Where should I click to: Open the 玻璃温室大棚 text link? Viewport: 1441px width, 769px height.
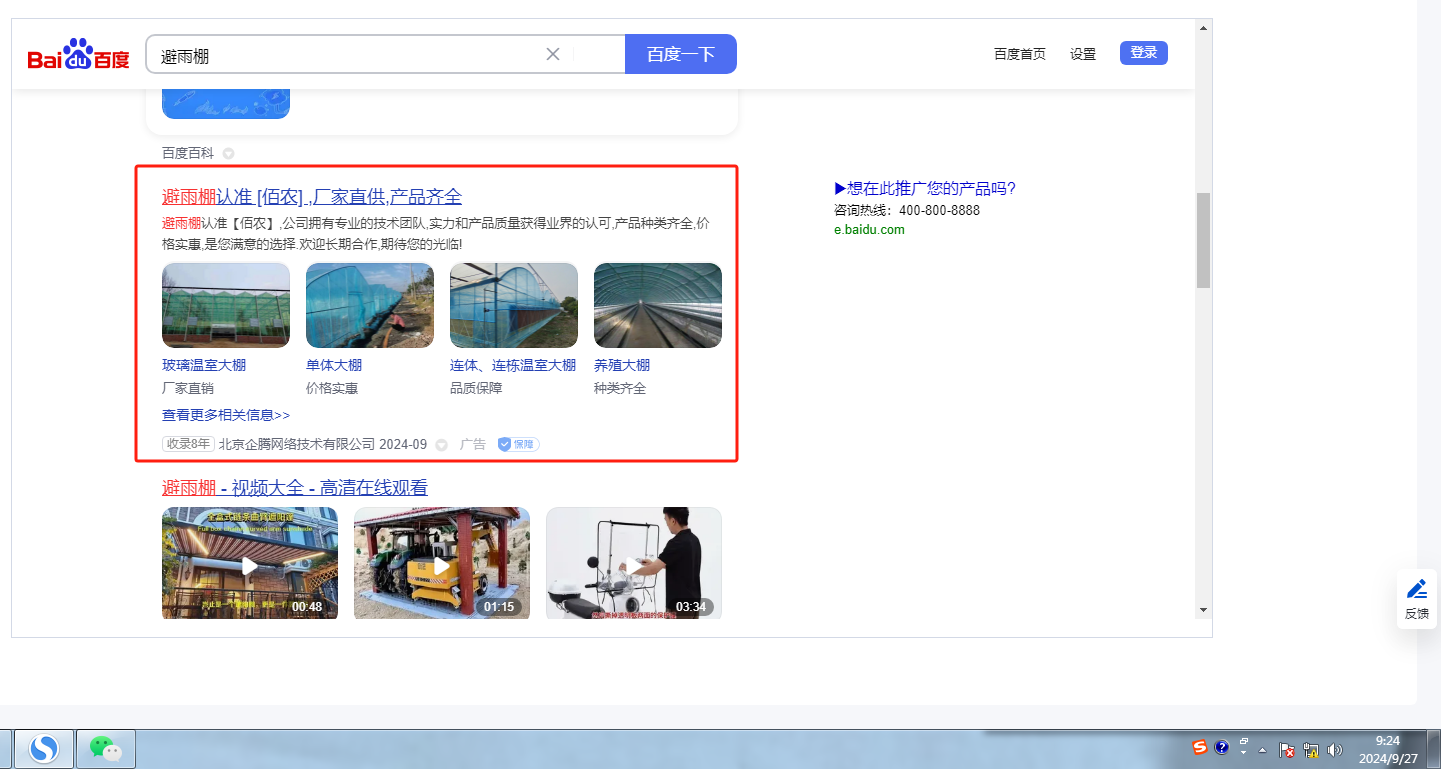(204, 365)
